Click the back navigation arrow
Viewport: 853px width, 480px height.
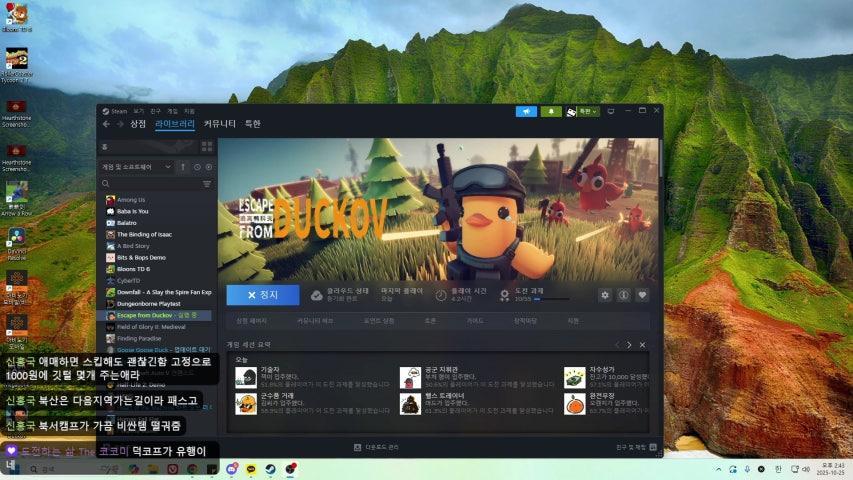click(x=106, y=124)
